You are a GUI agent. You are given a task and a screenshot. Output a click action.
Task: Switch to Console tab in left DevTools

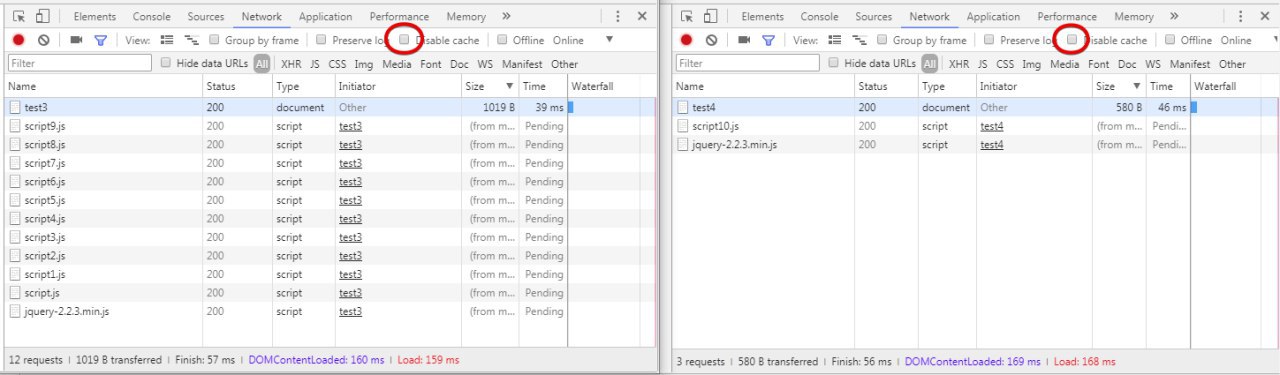click(152, 16)
